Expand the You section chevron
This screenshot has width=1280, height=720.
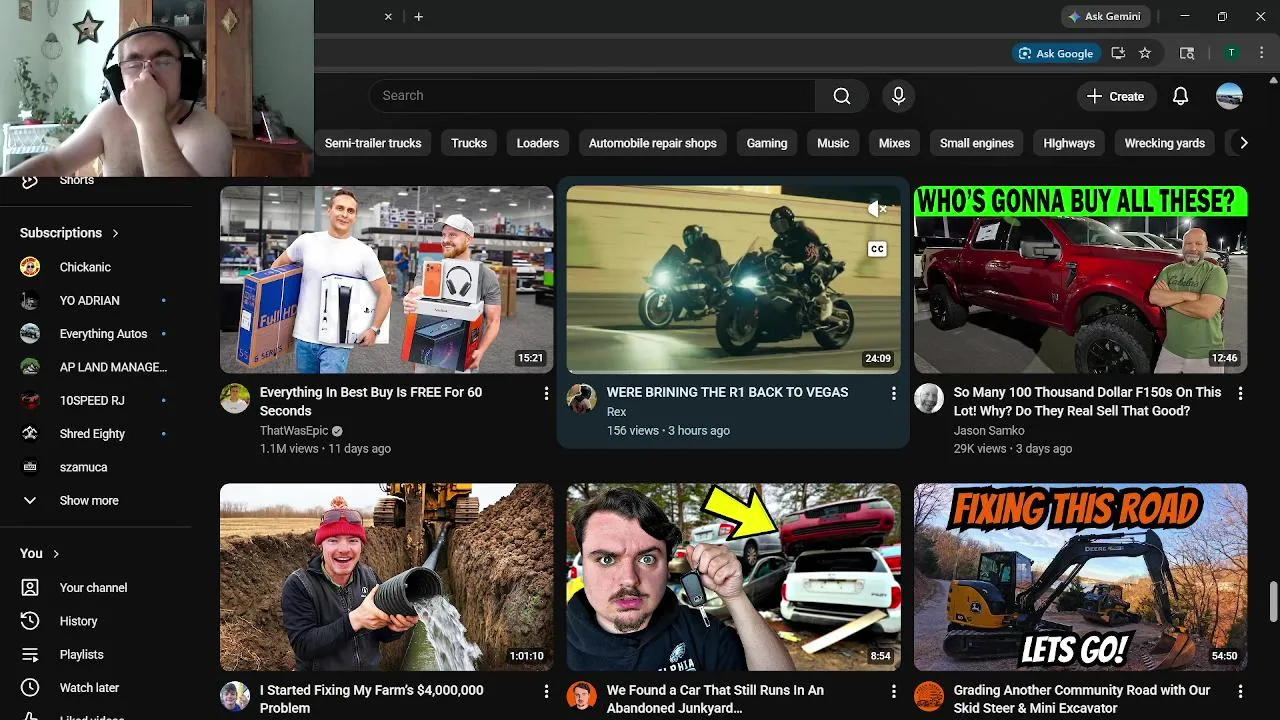(x=56, y=553)
